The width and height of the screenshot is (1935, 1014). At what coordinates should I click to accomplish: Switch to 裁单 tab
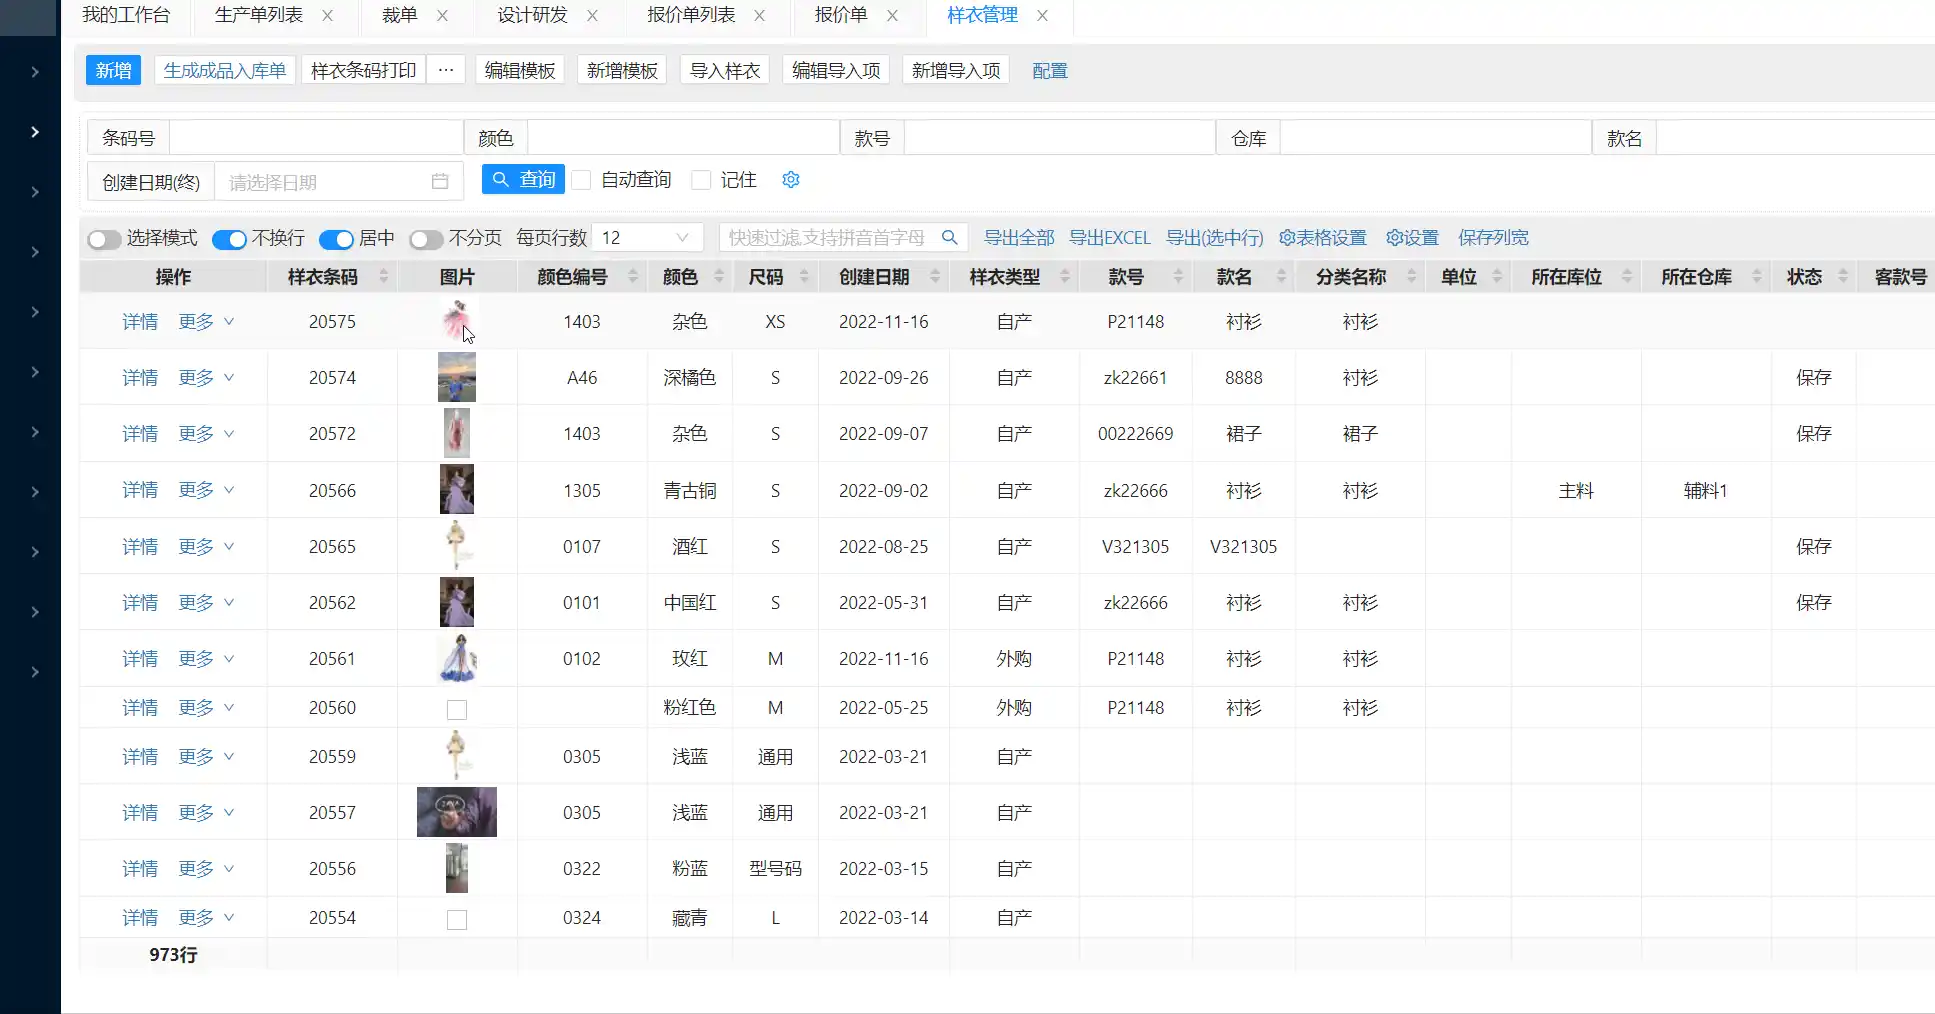click(x=400, y=15)
